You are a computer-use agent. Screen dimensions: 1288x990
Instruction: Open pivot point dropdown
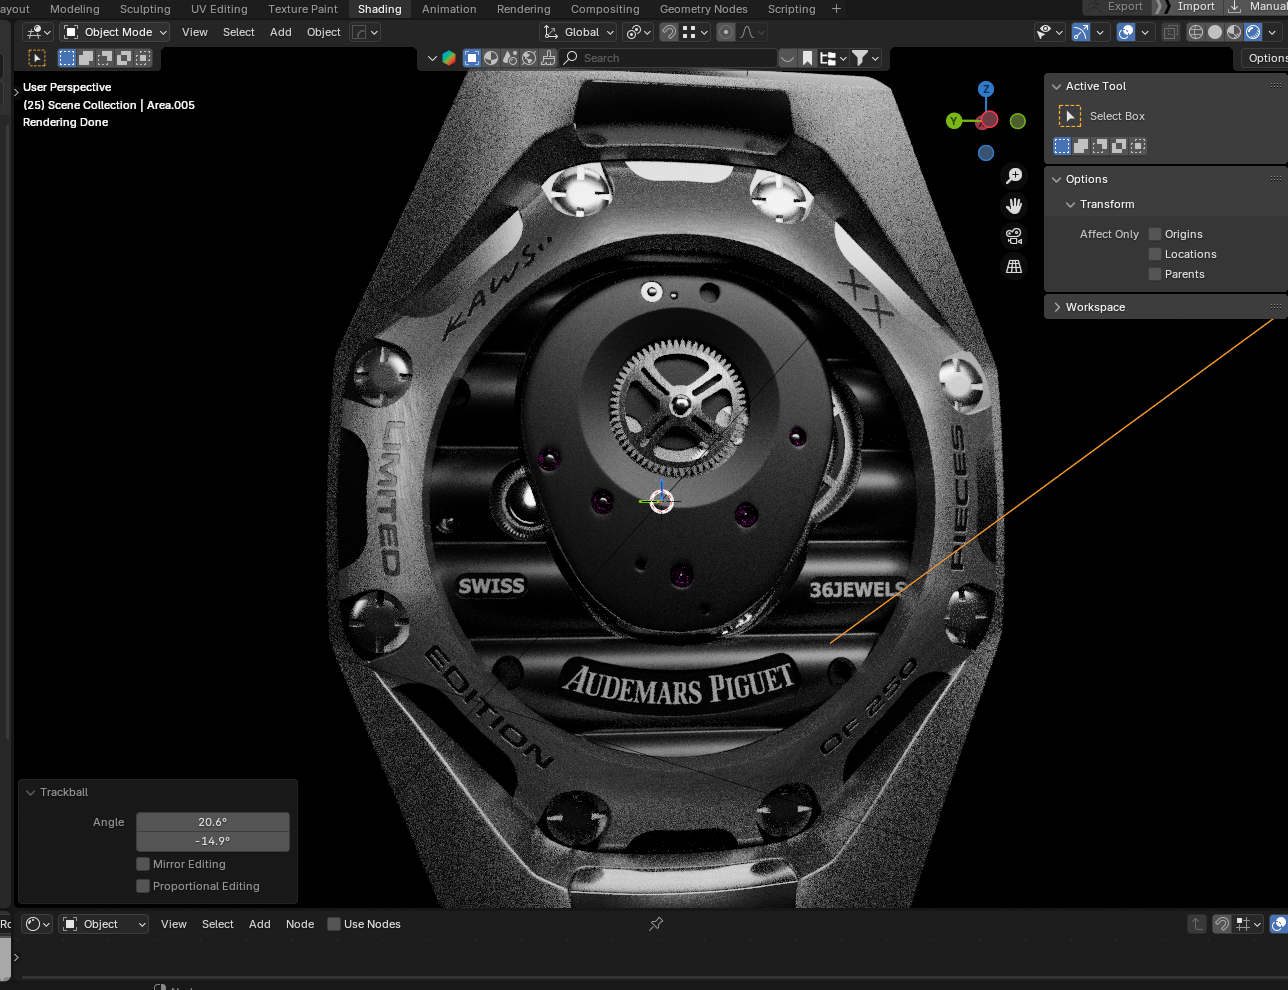(x=638, y=32)
